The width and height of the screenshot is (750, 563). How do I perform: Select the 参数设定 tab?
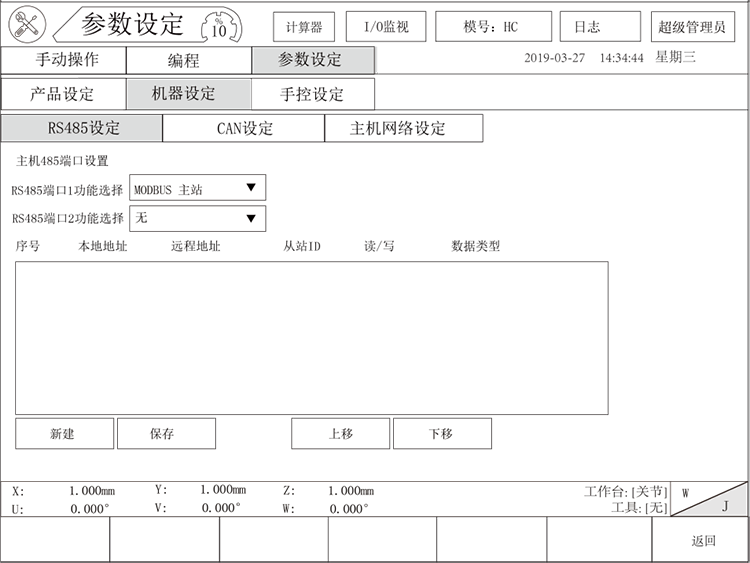pyautogui.click(x=313, y=60)
